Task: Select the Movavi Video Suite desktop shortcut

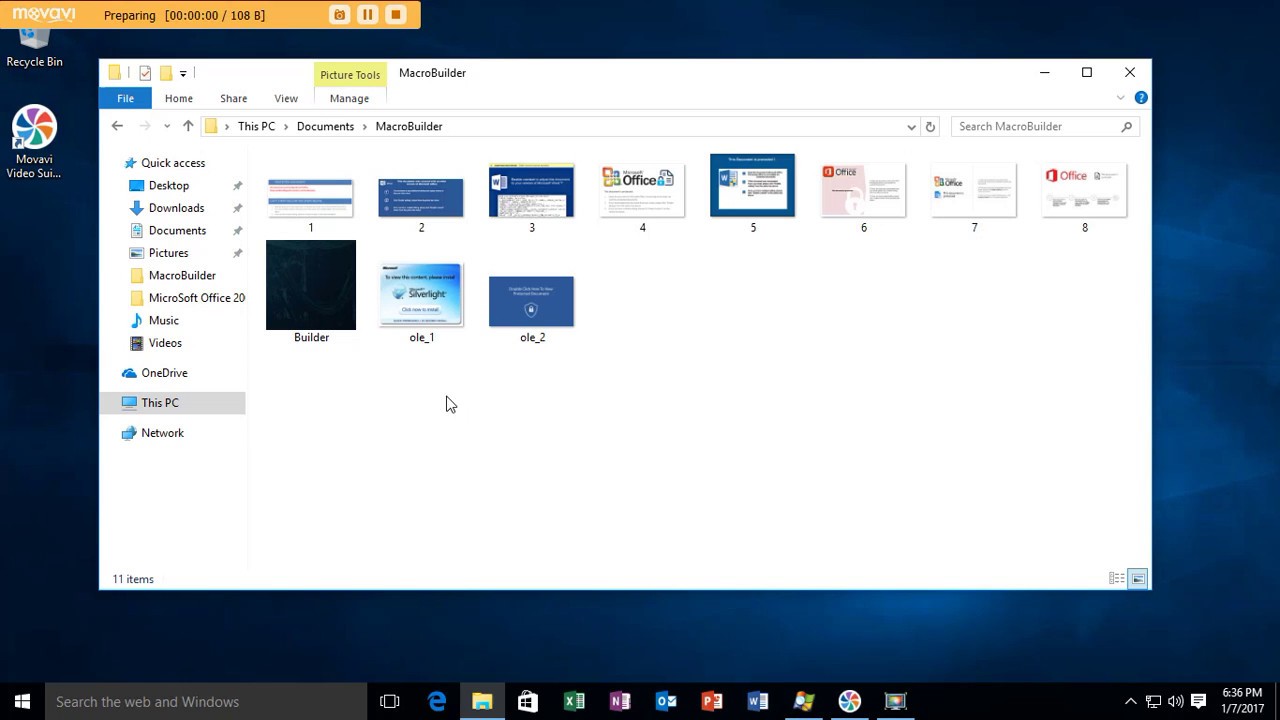Action: point(34,142)
